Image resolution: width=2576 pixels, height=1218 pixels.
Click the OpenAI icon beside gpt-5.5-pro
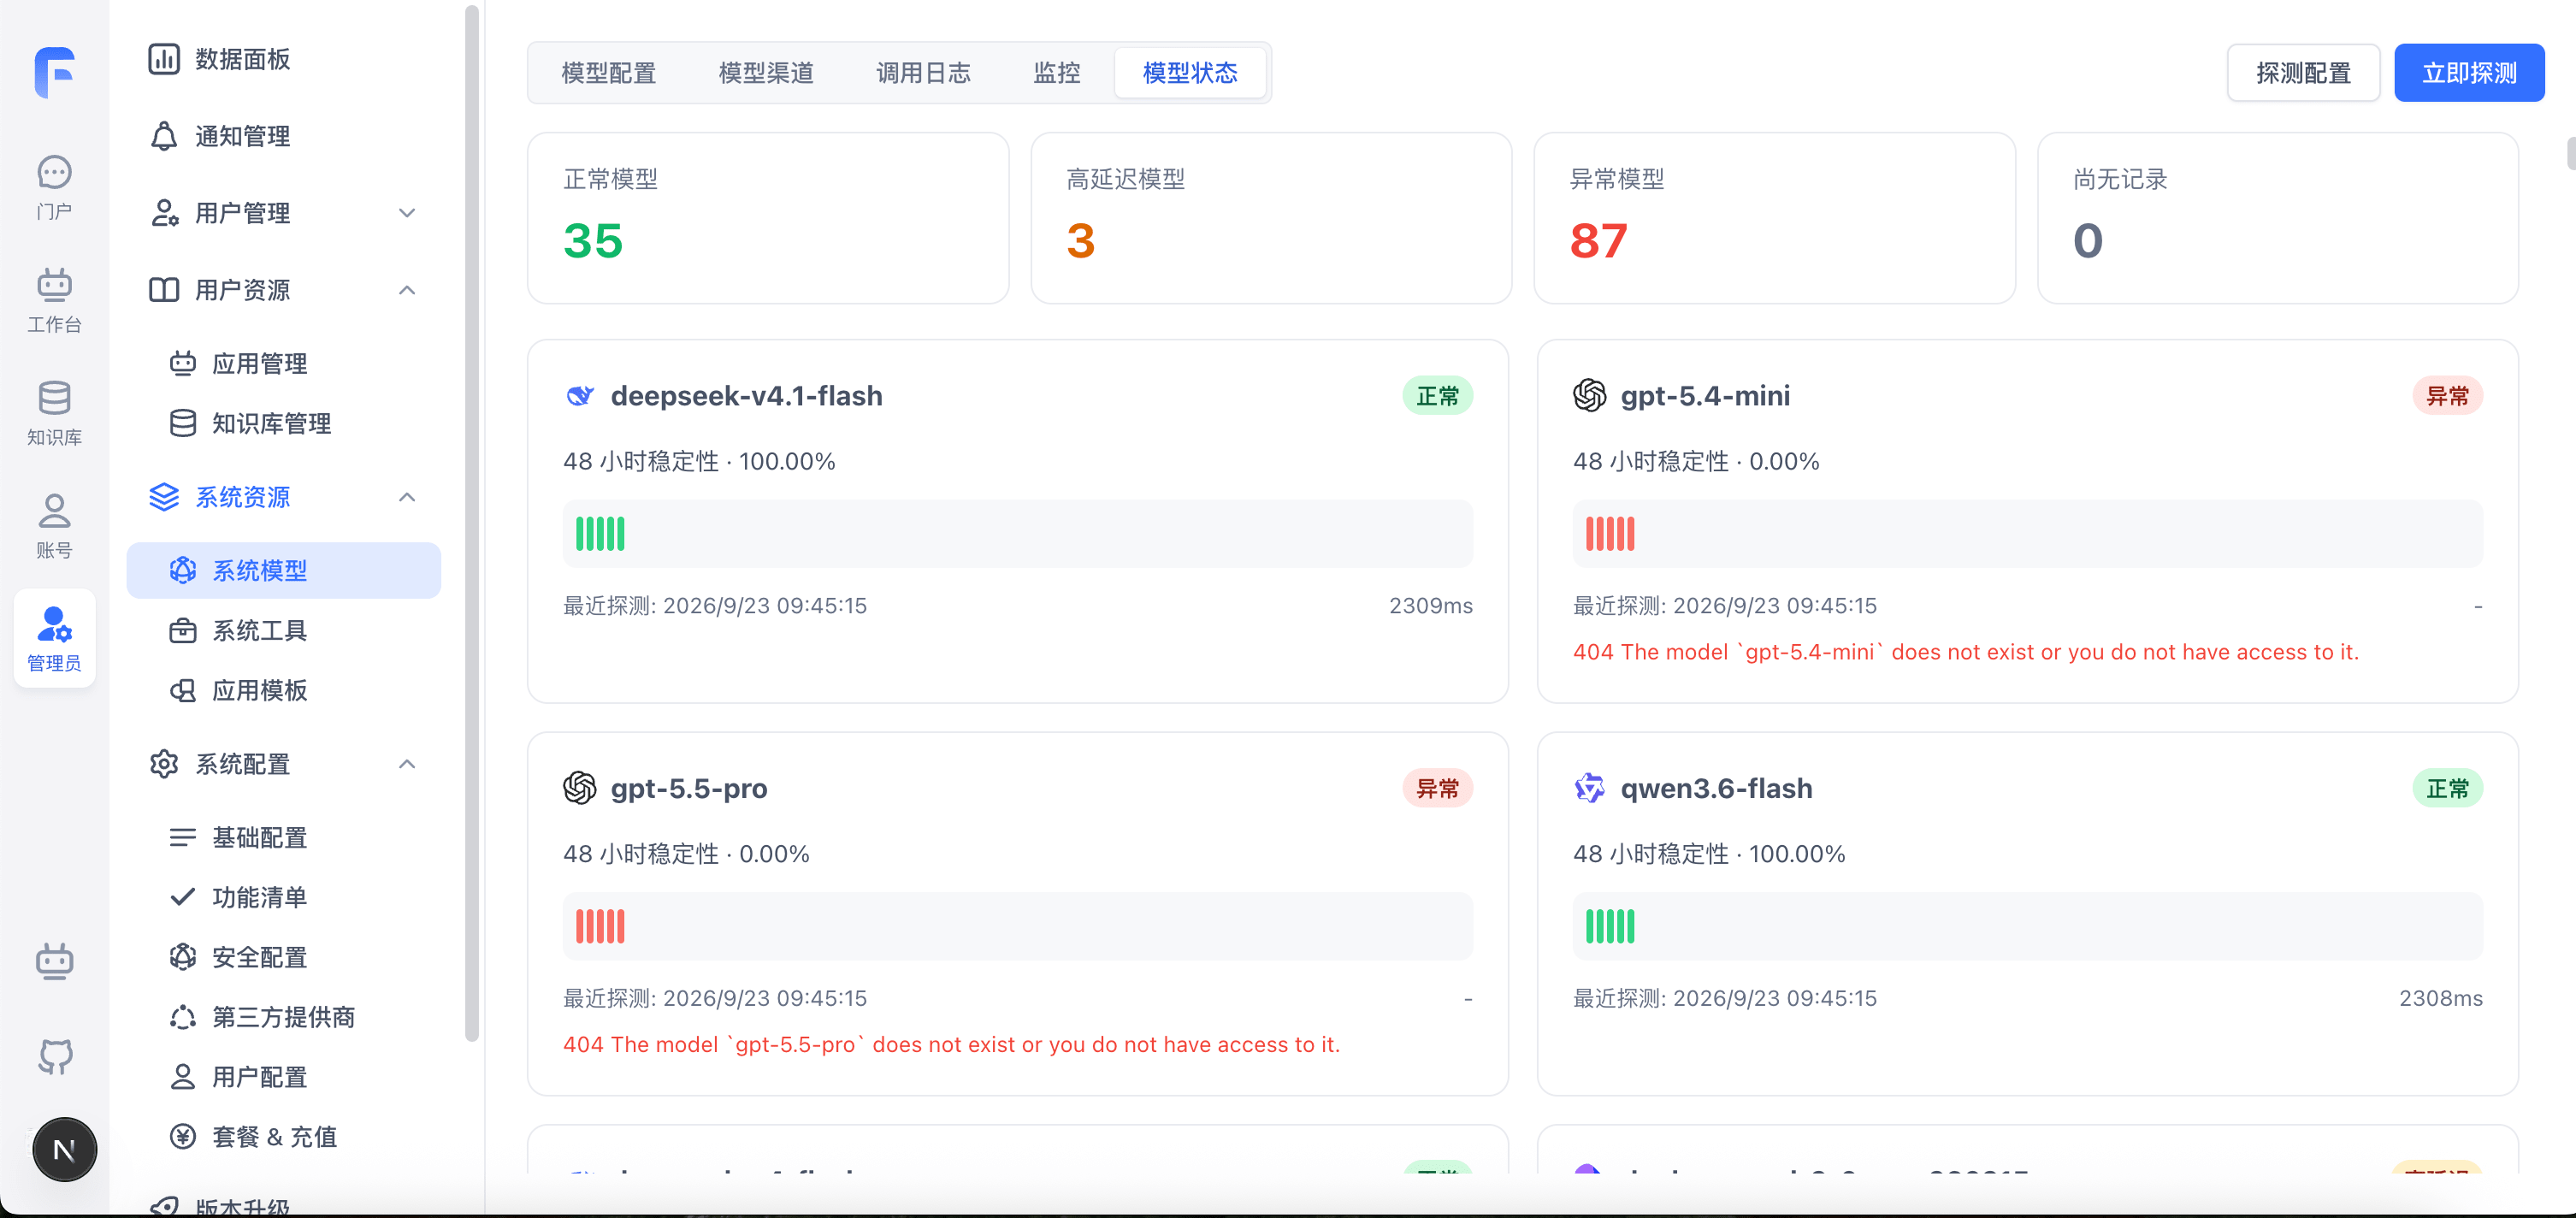pyautogui.click(x=579, y=788)
